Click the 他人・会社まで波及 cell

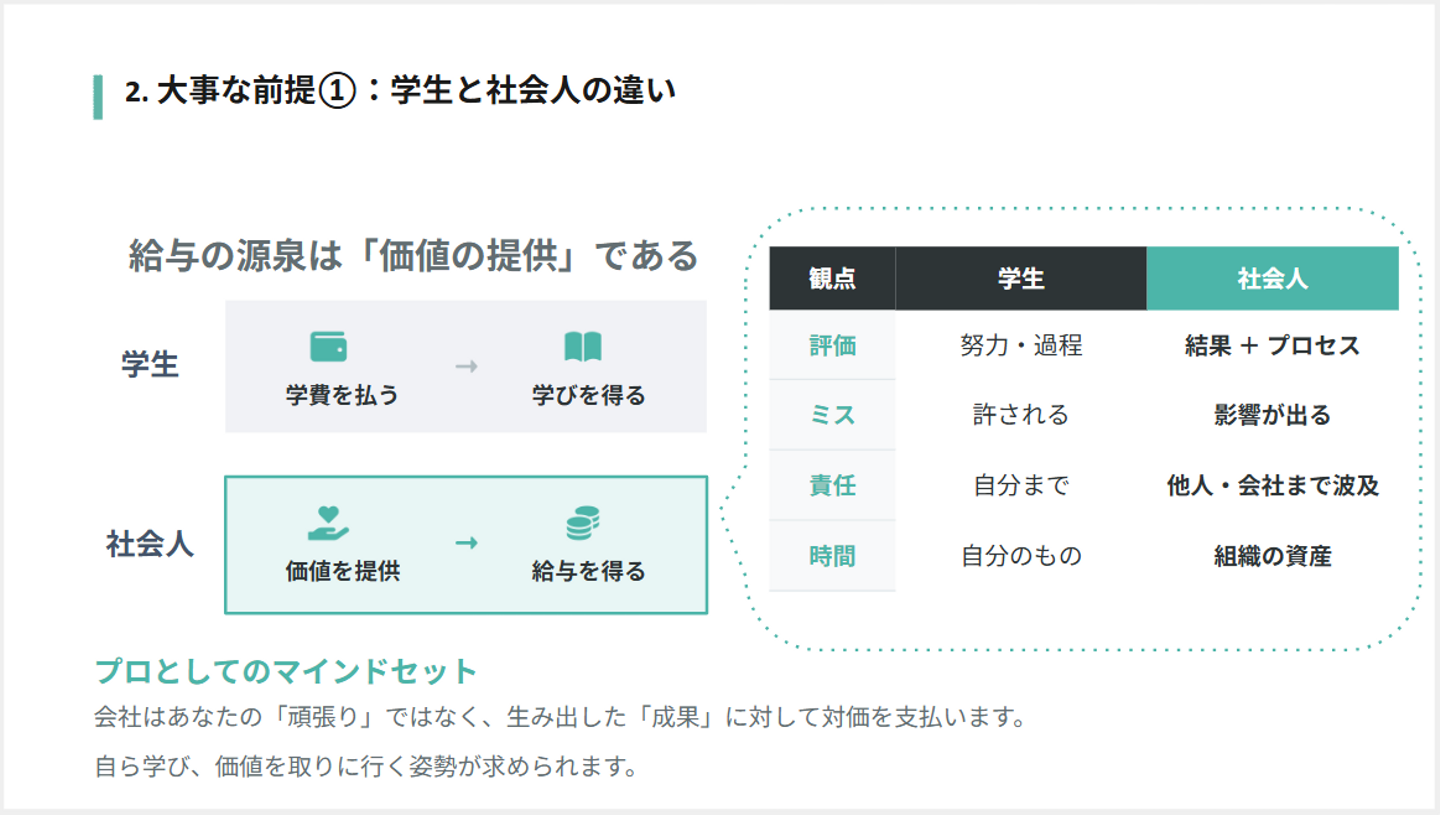coord(1272,485)
